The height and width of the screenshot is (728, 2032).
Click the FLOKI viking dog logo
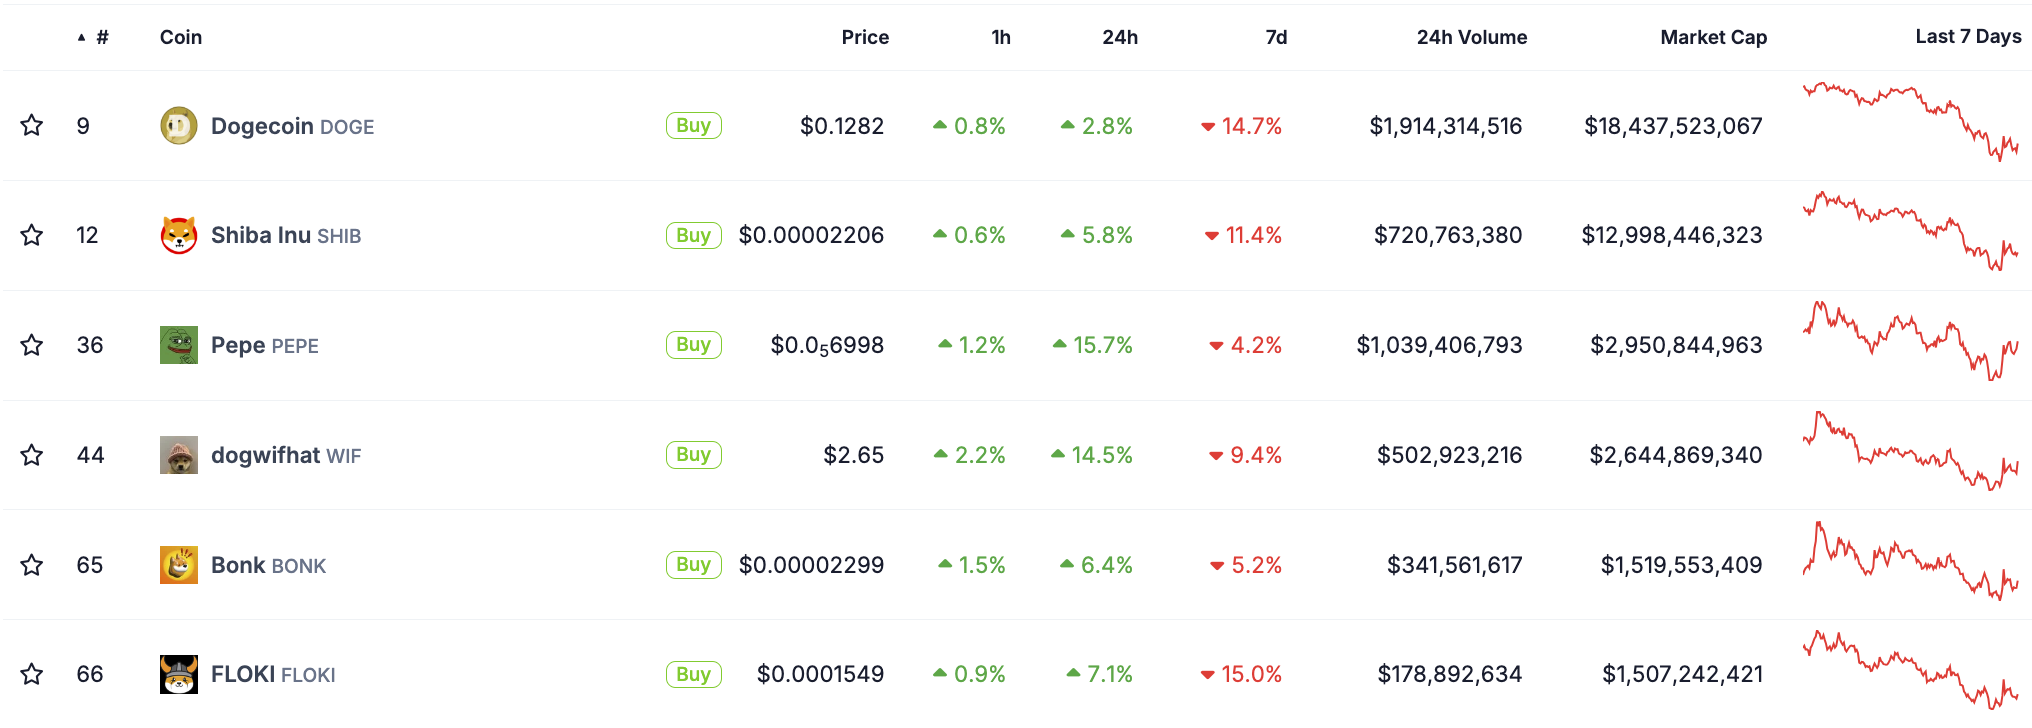(x=179, y=675)
